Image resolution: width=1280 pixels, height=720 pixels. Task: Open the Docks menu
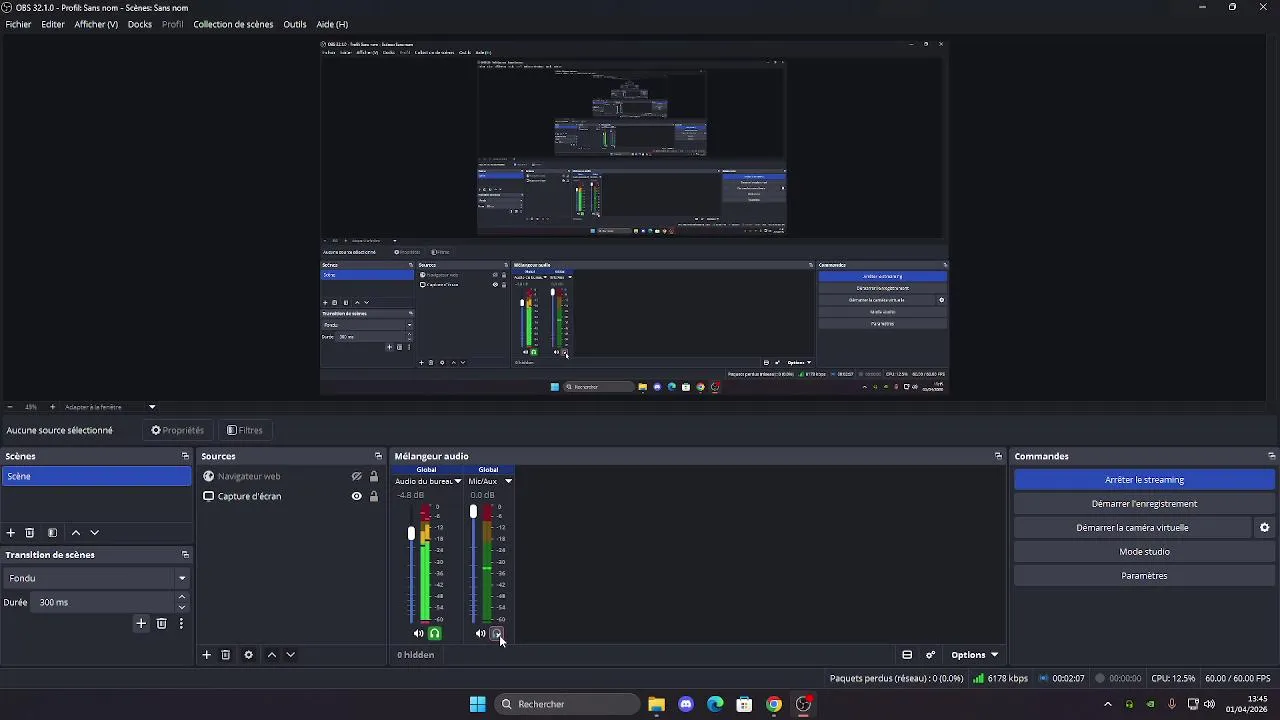click(x=140, y=24)
